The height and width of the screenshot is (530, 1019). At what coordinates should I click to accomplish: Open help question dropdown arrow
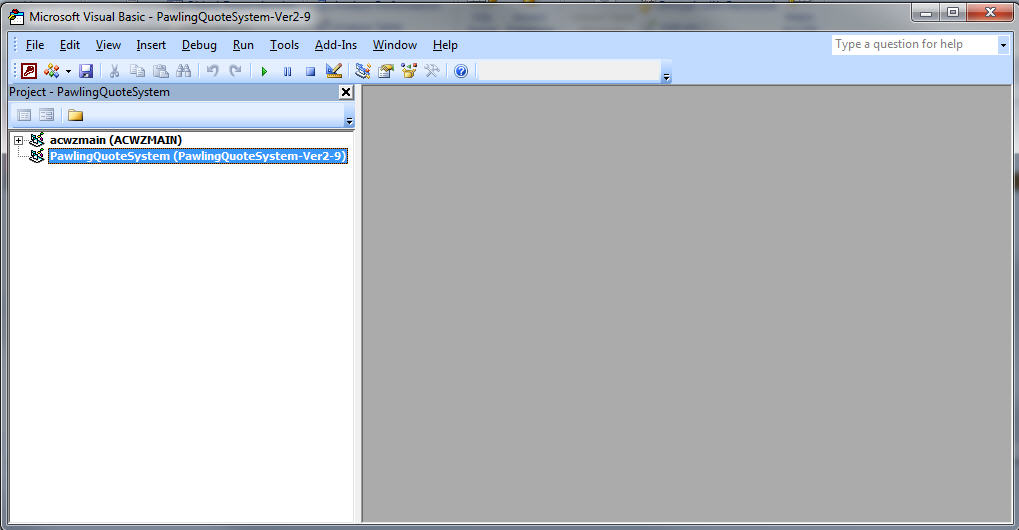(x=1003, y=45)
